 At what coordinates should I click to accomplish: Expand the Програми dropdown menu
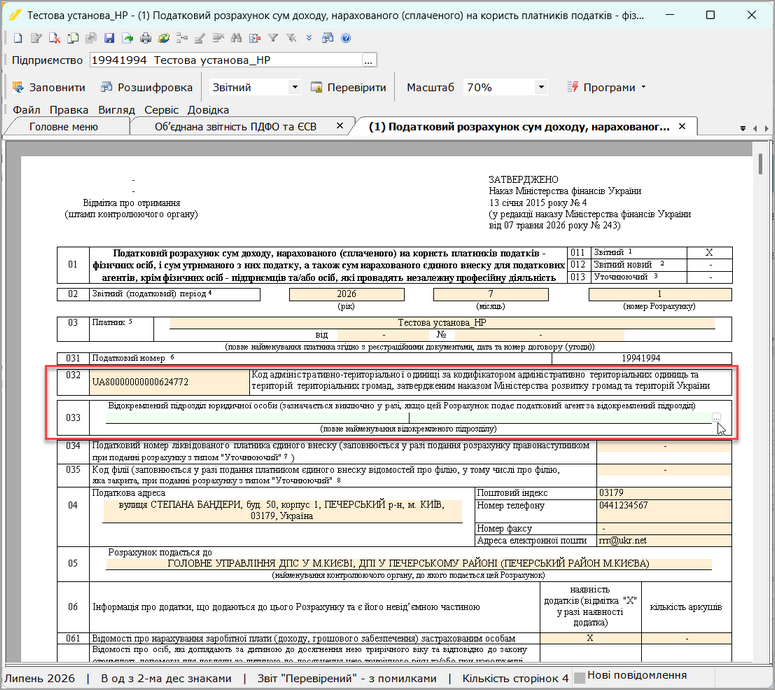607,87
